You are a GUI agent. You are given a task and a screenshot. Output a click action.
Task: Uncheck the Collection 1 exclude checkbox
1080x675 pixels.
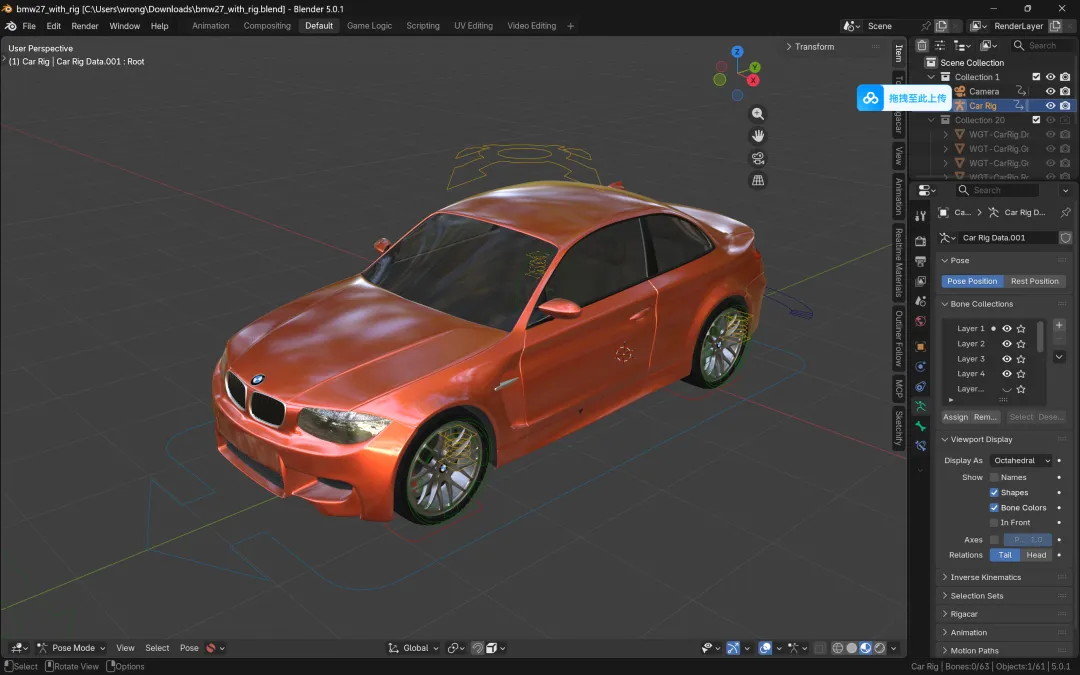[x=1036, y=77]
